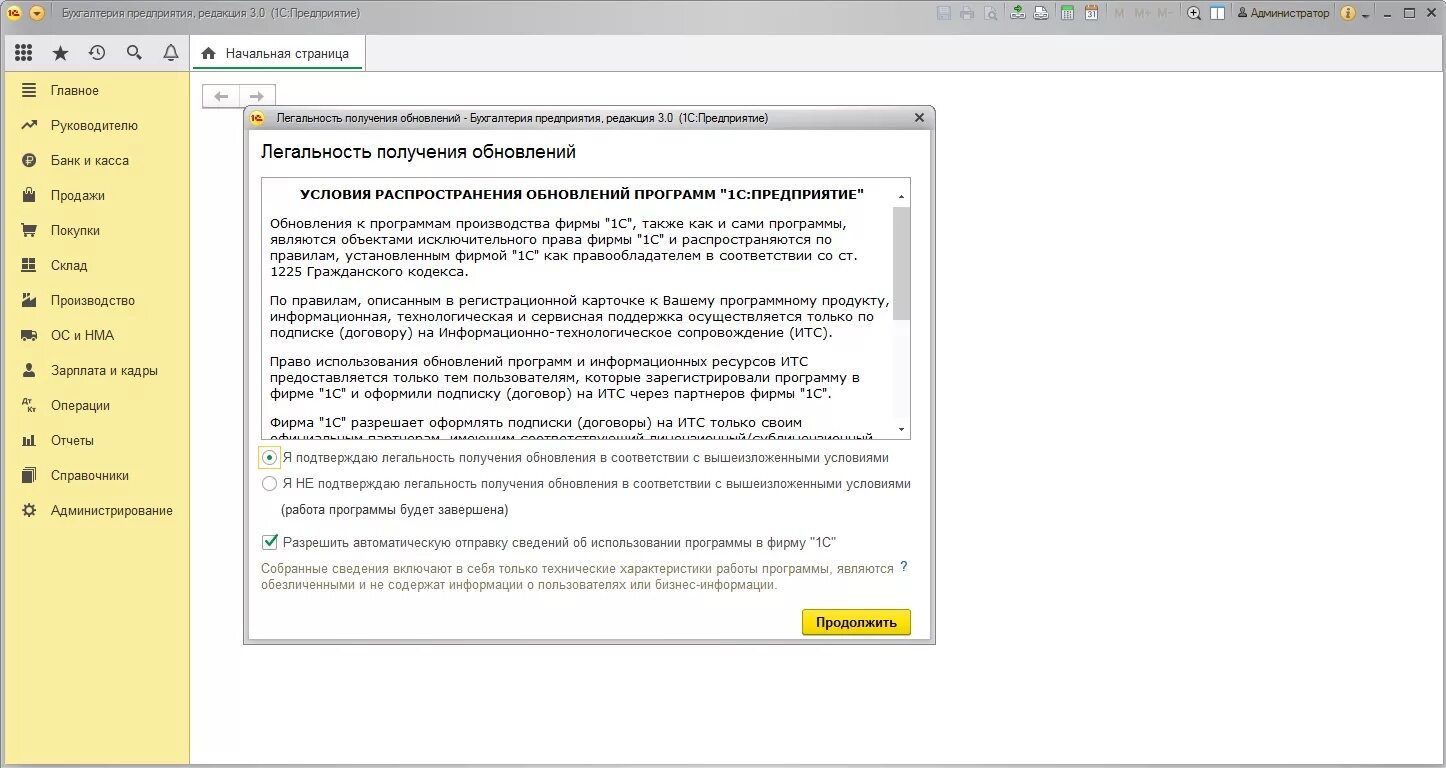Click the Продолжить button

[x=856, y=622]
